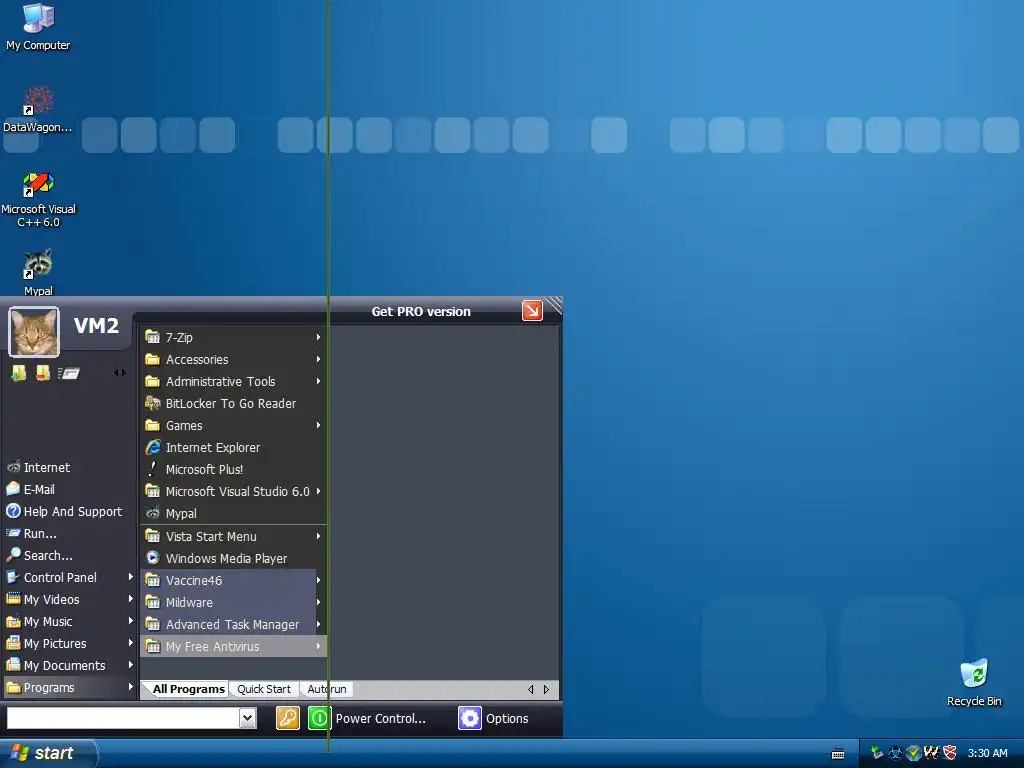The height and width of the screenshot is (768, 1024).
Task: Expand the My Documents submenu arrow
Action: [x=131, y=665]
